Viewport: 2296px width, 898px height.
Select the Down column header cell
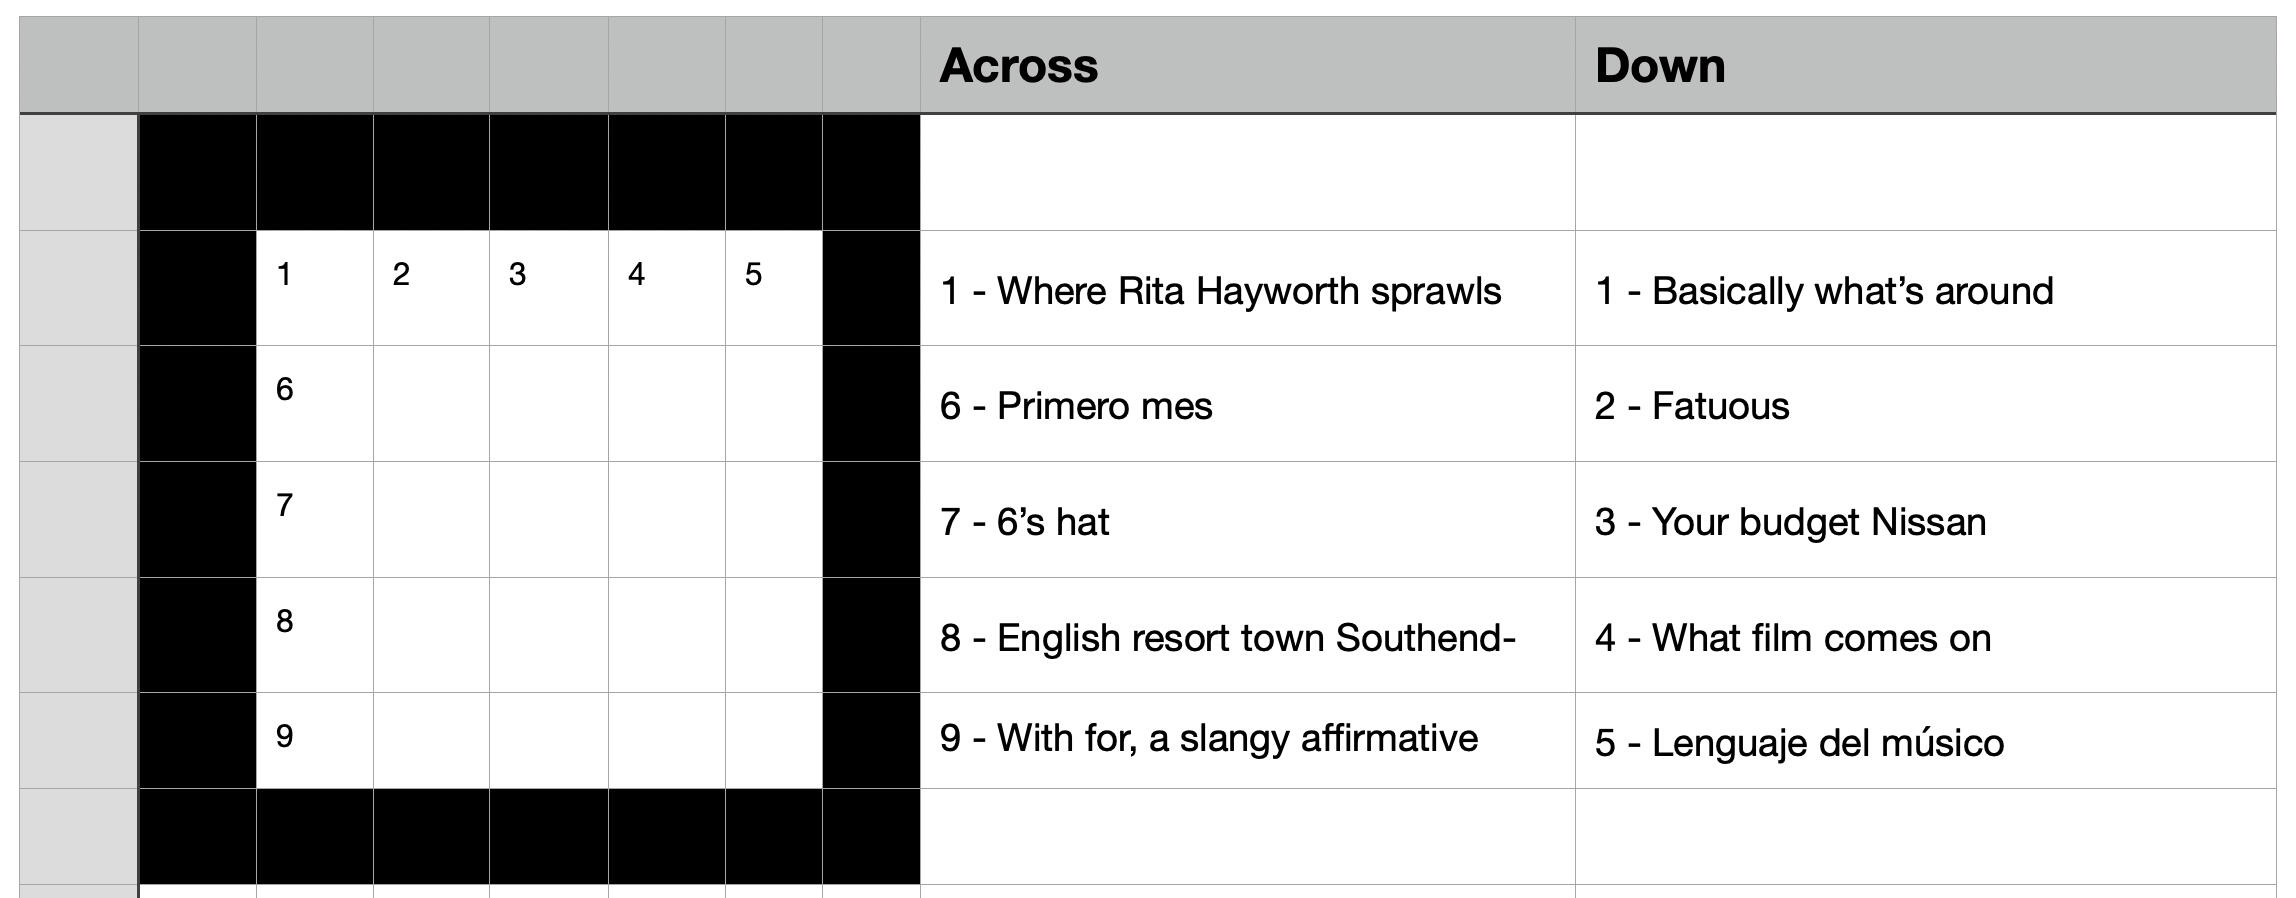click(x=1924, y=66)
